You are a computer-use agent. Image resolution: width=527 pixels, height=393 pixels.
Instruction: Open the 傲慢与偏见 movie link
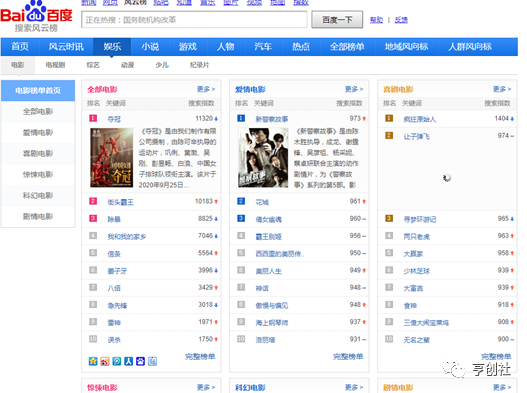point(272,306)
